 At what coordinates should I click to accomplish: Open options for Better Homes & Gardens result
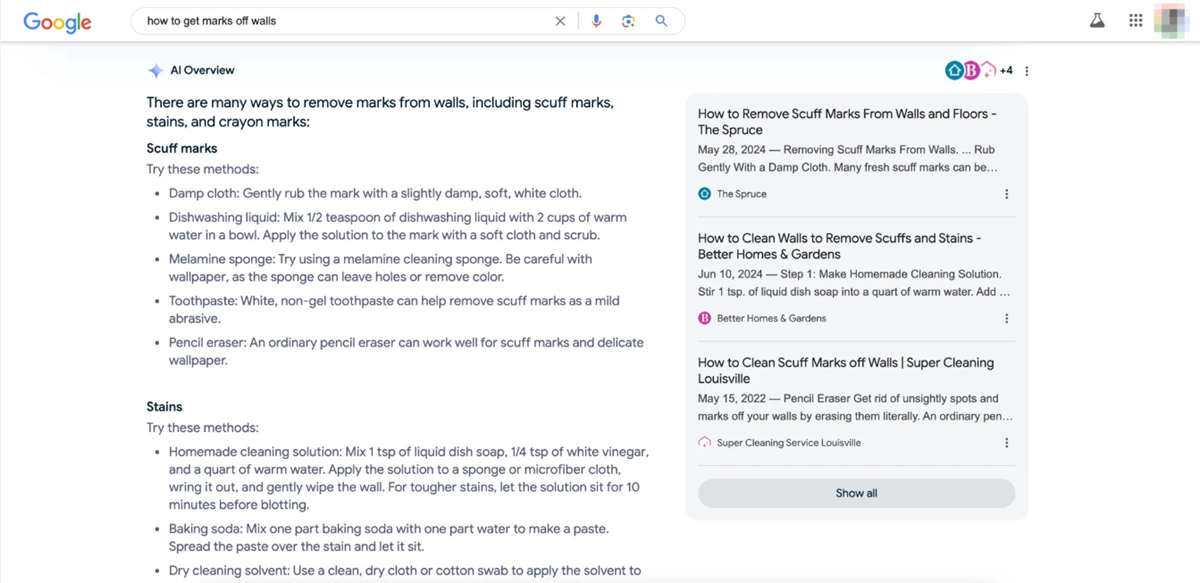(1006, 318)
